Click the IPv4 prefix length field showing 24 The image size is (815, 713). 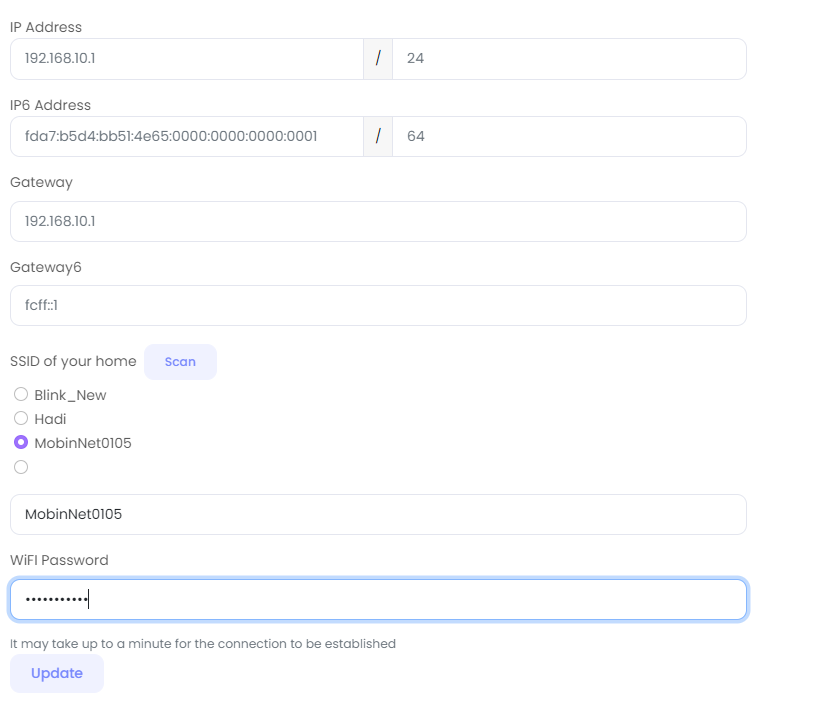[x=568, y=59]
